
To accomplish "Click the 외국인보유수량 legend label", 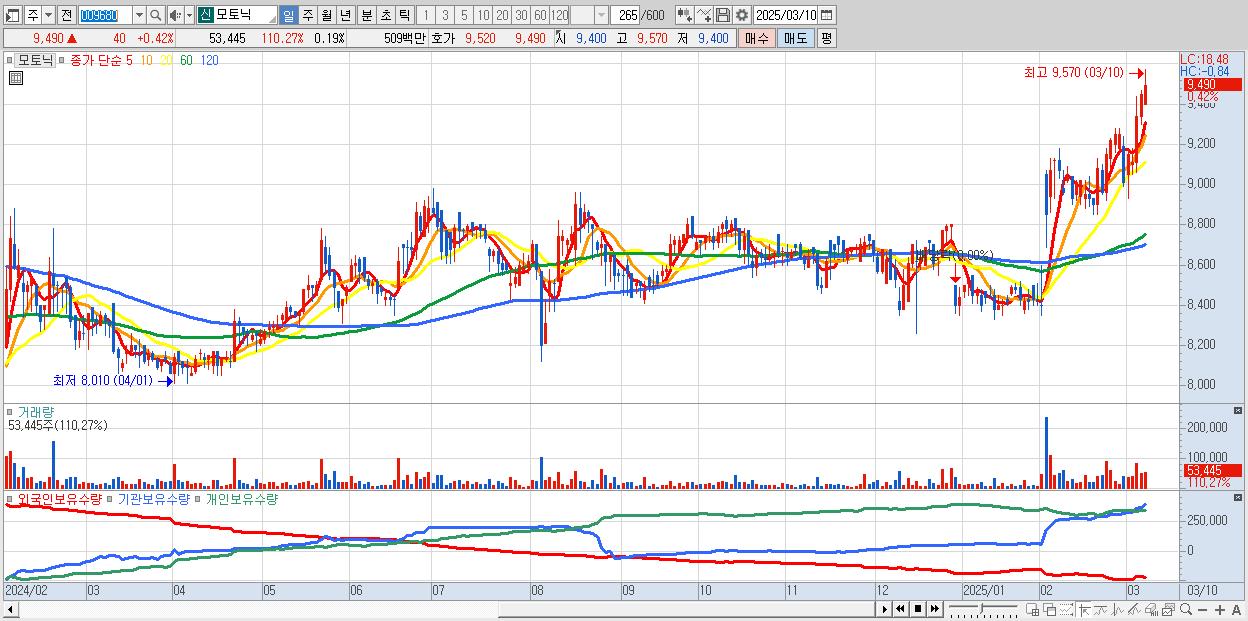I will (x=60, y=498).
